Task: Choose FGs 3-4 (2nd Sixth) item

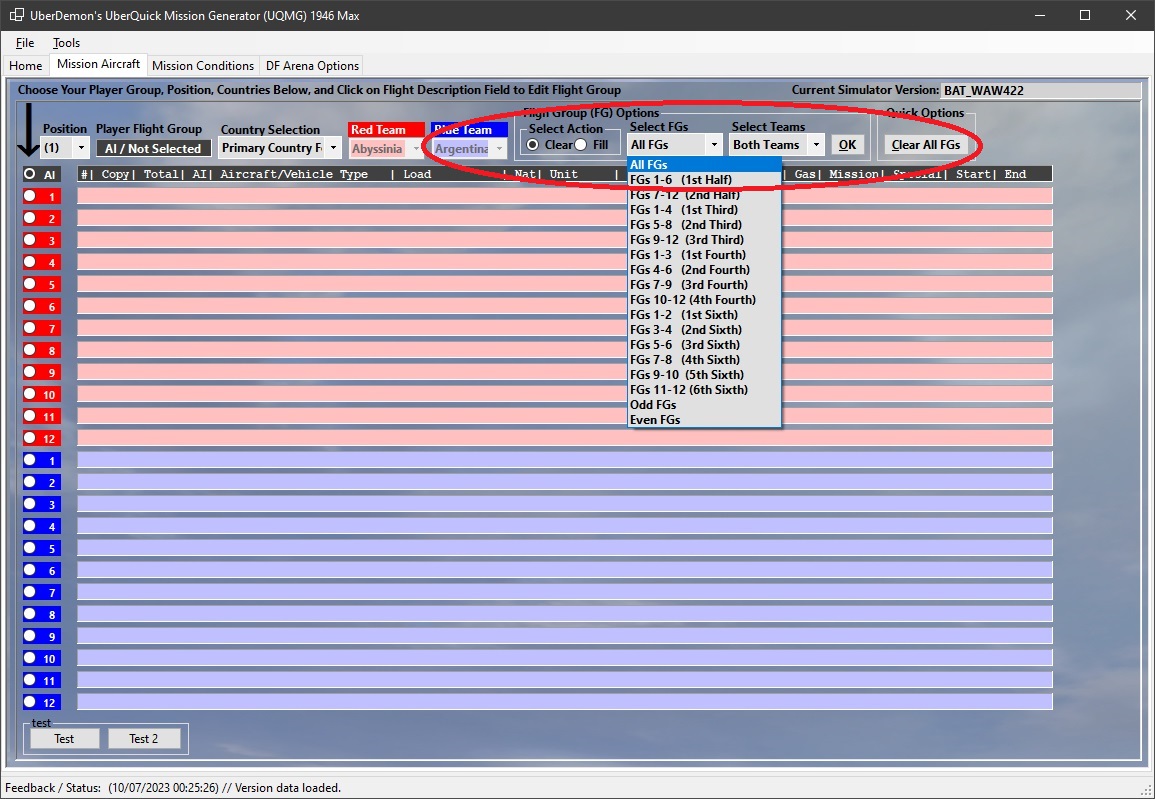Action: point(704,330)
